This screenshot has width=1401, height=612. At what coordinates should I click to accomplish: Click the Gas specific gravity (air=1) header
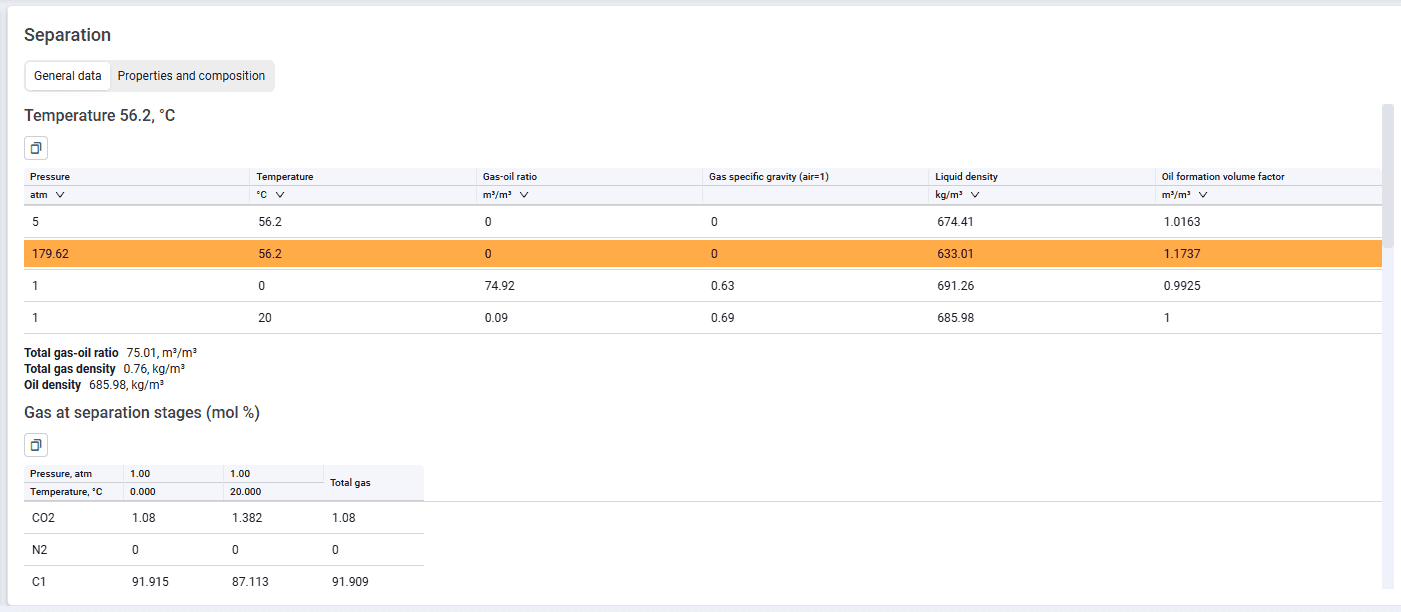tap(769, 177)
